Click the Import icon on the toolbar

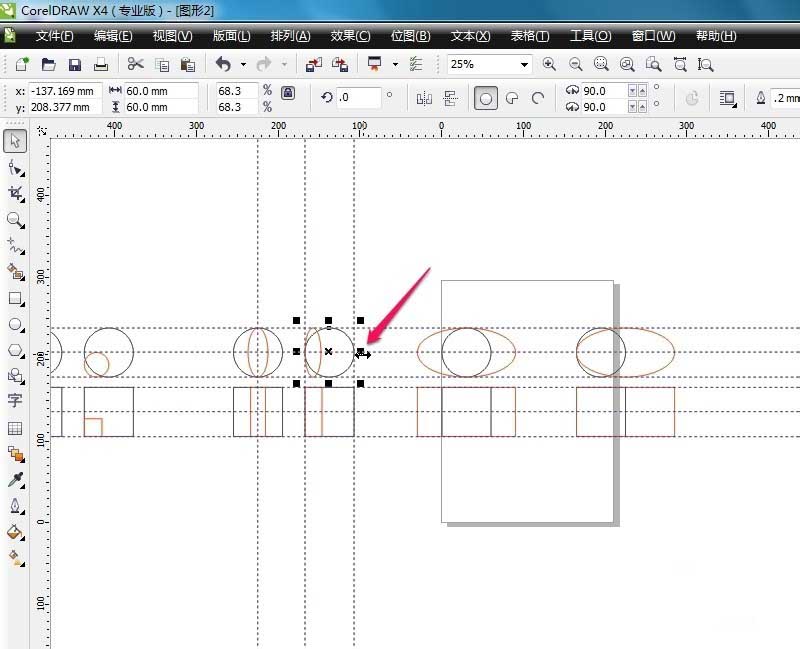pyautogui.click(x=313, y=63)
